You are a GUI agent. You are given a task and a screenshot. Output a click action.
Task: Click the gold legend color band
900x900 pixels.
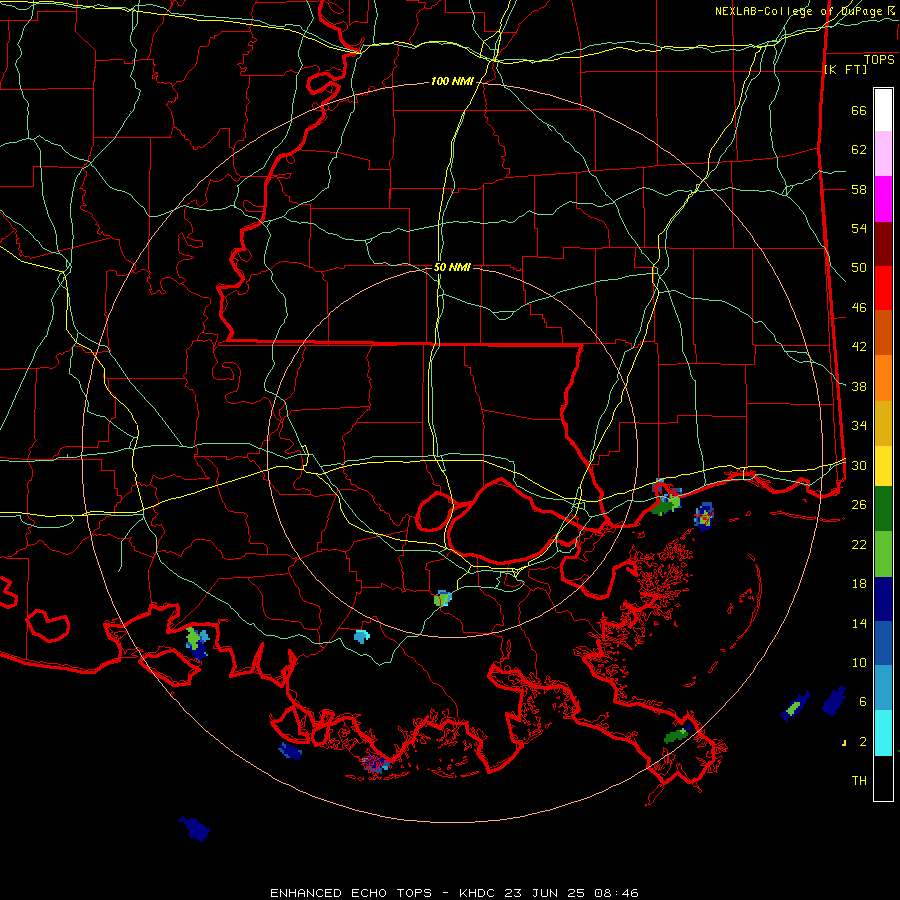[x=883, y=423]
